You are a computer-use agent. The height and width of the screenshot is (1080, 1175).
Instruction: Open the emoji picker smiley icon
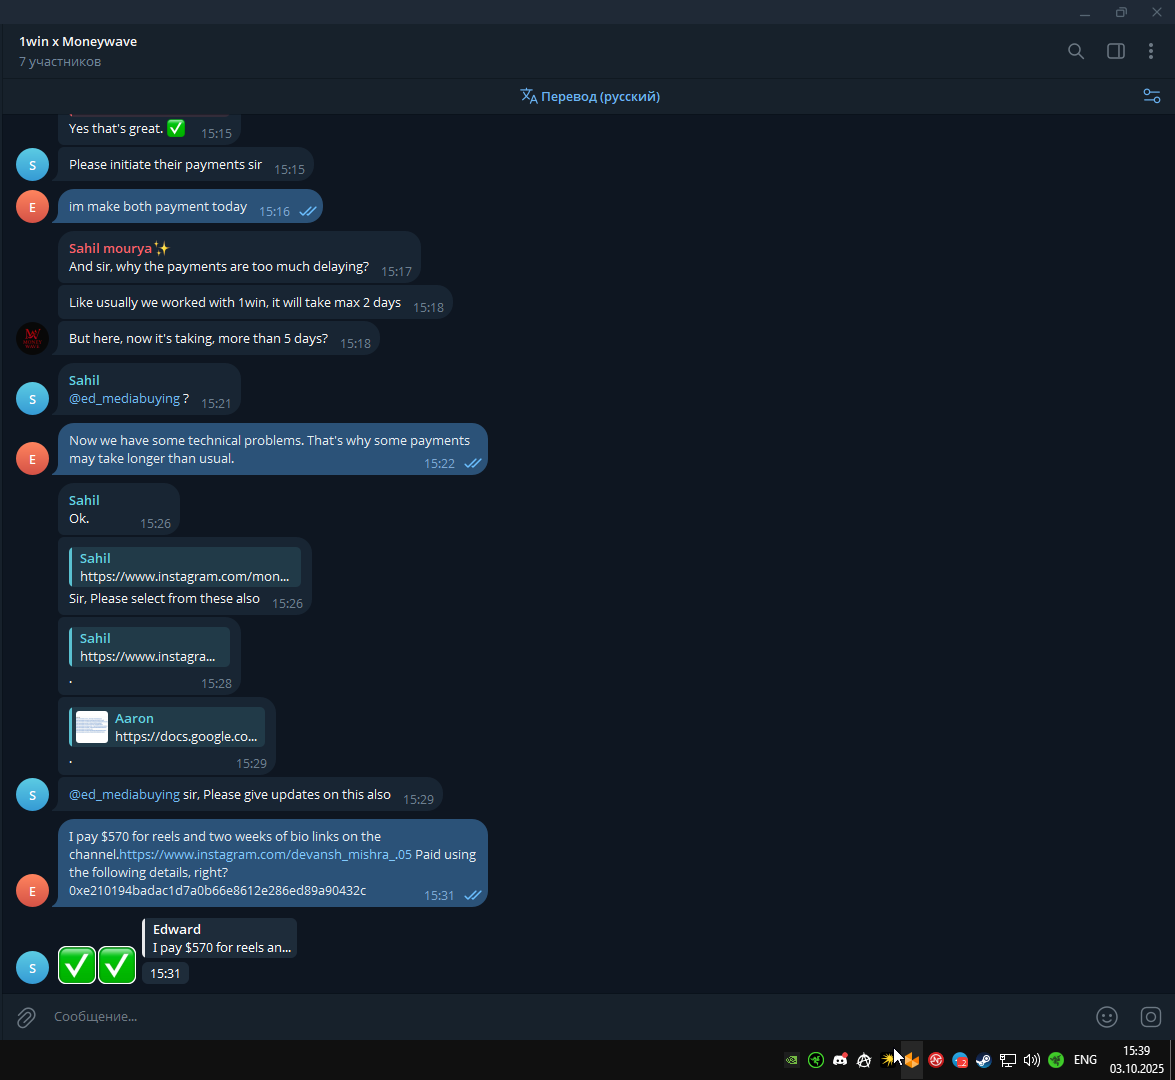(1106, 1016)
